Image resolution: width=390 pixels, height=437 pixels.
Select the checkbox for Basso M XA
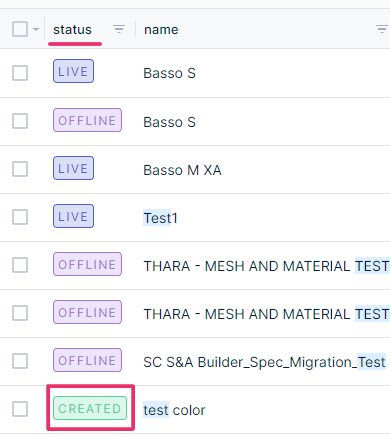(20, 169)
